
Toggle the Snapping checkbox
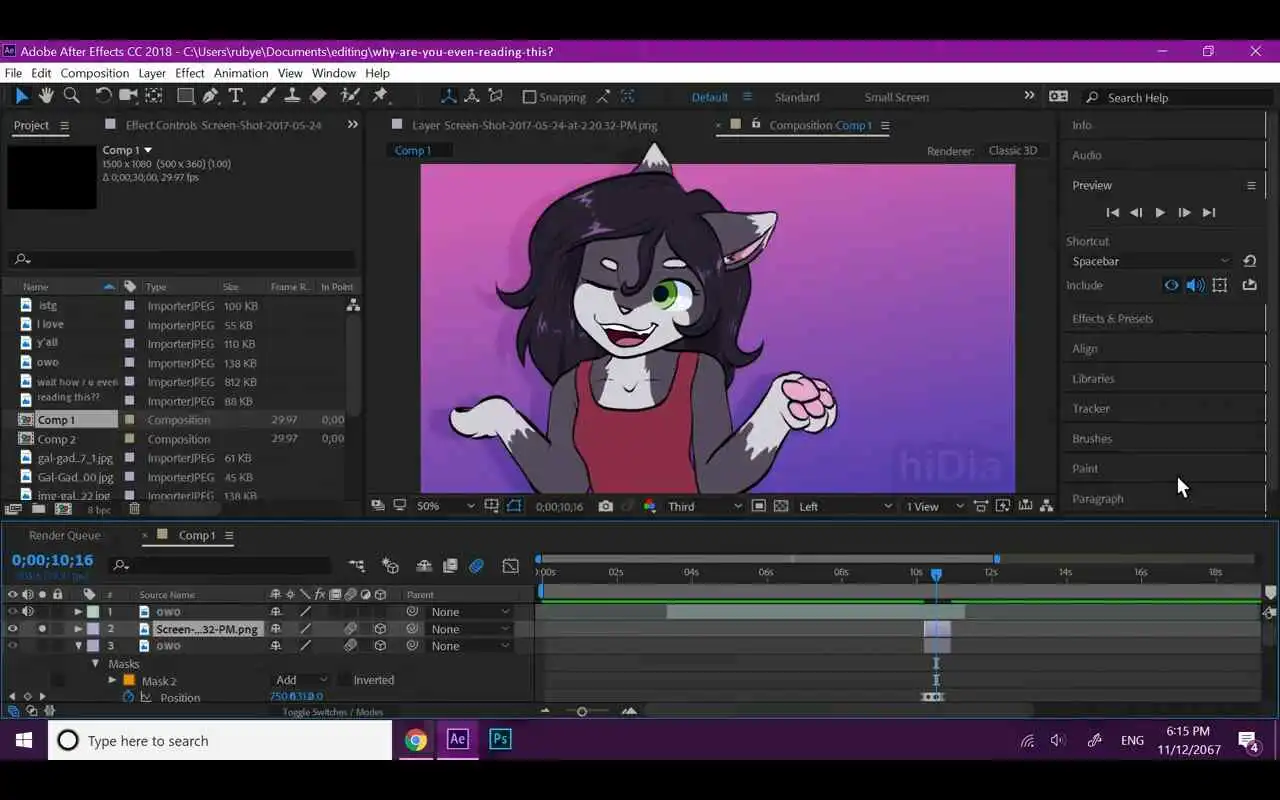530,97
